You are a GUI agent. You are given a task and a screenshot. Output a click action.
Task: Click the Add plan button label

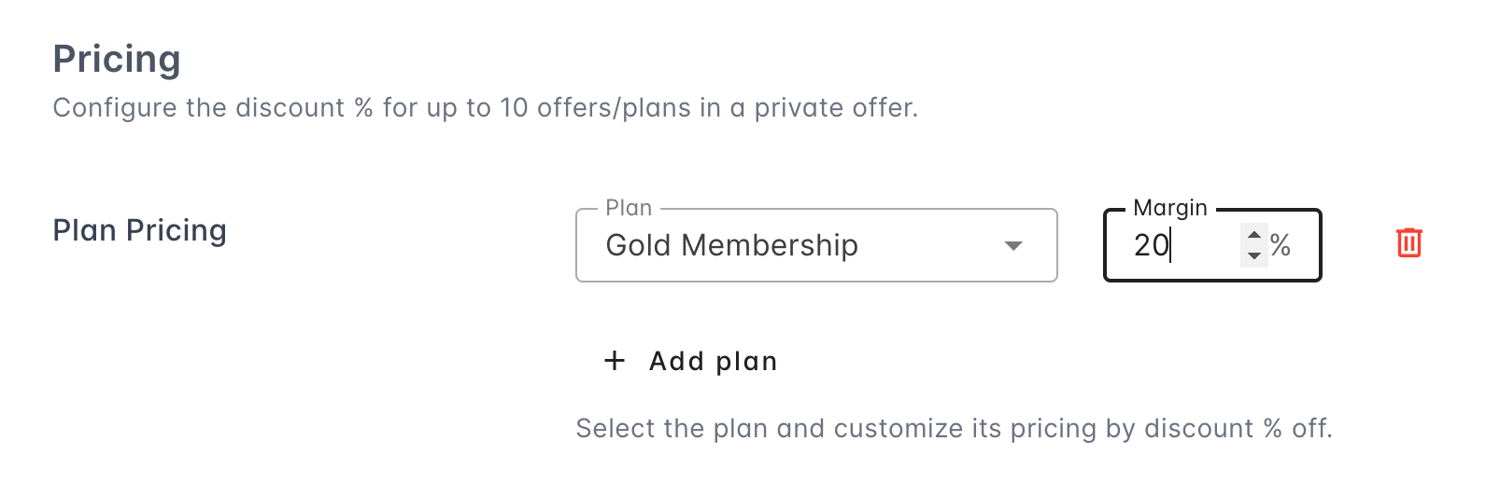coord(713,361)
